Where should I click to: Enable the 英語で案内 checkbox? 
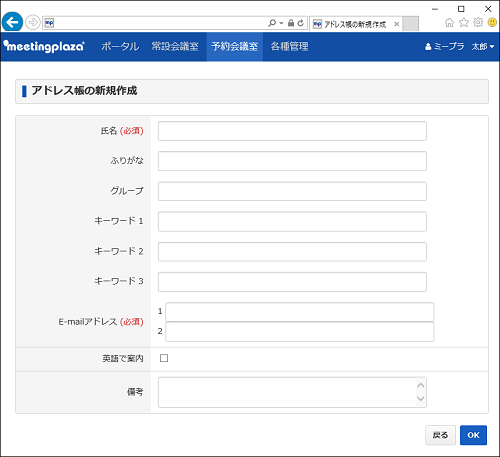point(164,358)
